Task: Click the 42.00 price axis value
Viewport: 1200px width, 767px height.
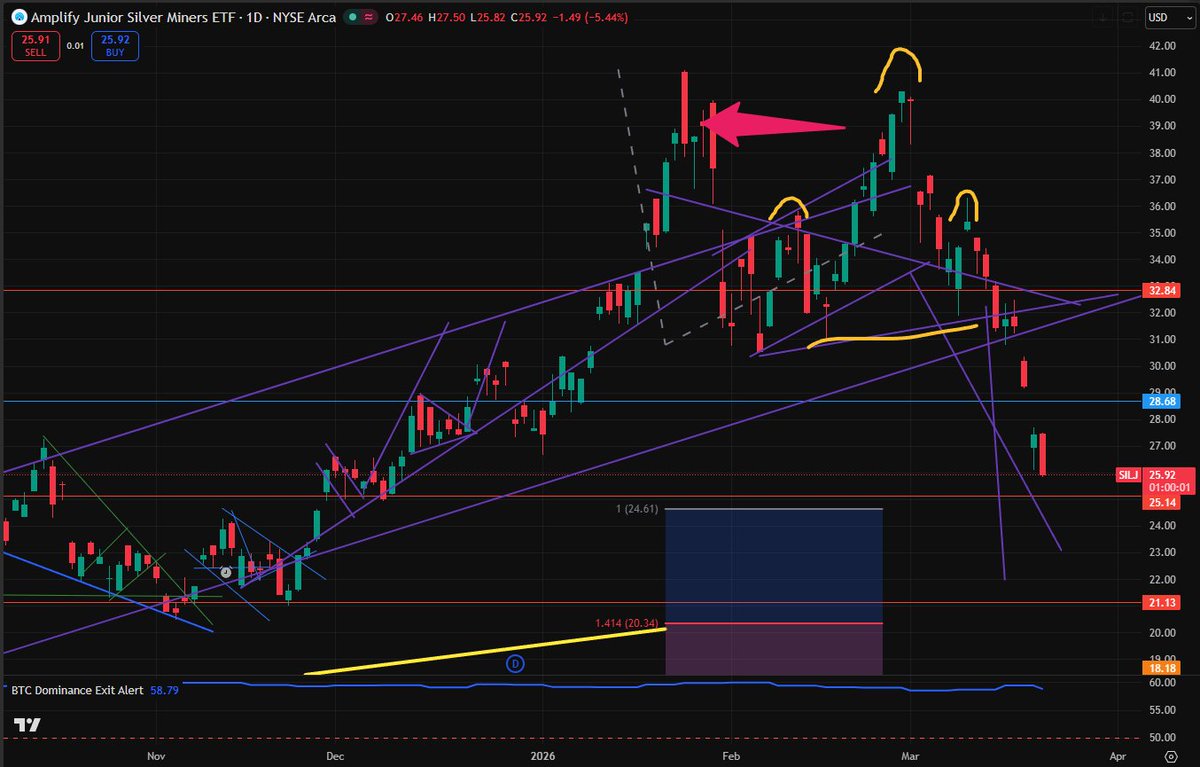Action: pos(1161,46)
